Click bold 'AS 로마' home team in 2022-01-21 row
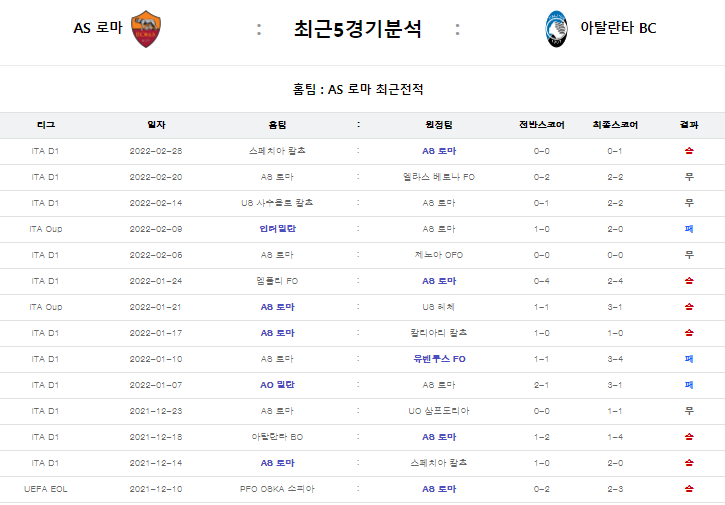725x505 pixels. pos(277,307)
